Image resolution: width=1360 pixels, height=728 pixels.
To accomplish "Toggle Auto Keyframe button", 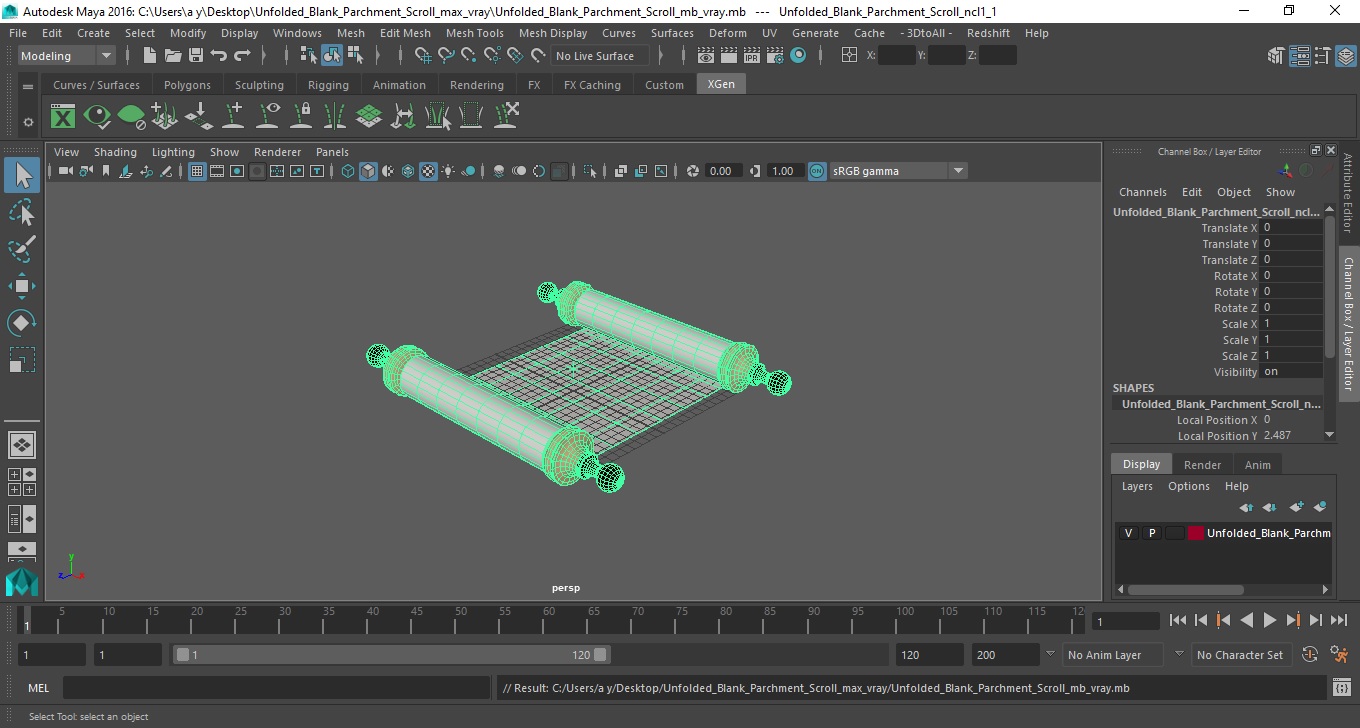I will click(x=1310, y=655).
